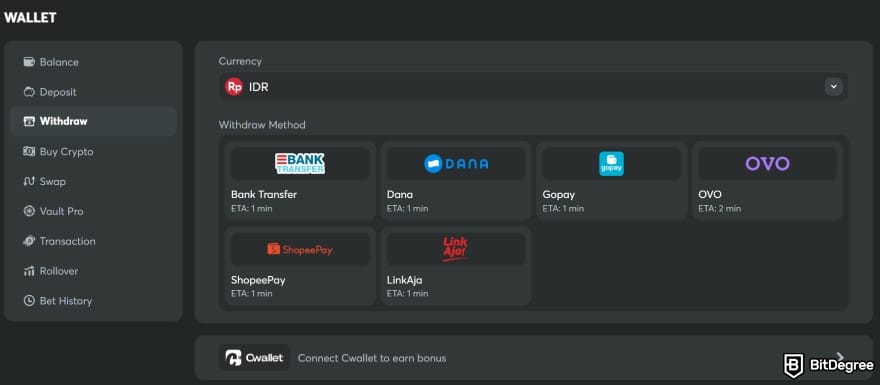Screen dimensions: 880x385
Task: Choose the Gopay withdraw method label
Action: point(558,195)
